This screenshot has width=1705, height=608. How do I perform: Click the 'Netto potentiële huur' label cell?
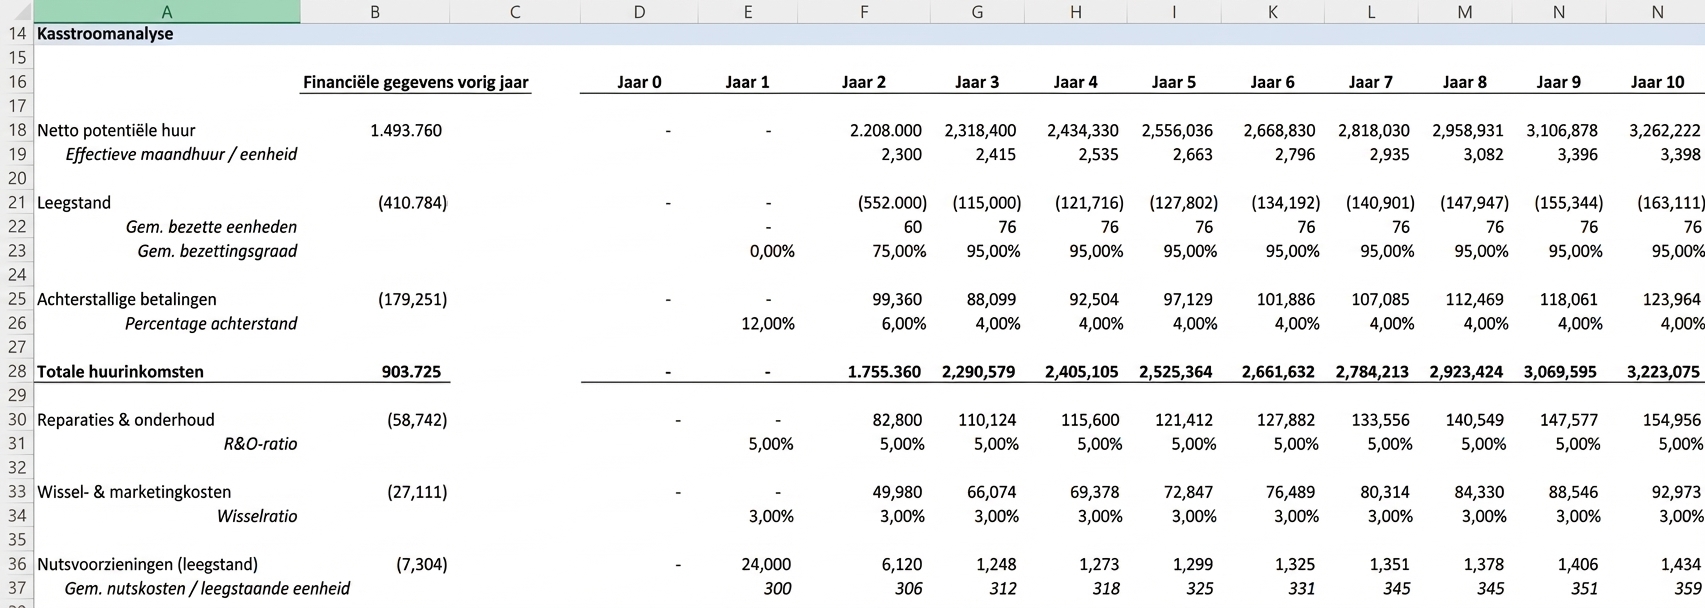(116, 131)
